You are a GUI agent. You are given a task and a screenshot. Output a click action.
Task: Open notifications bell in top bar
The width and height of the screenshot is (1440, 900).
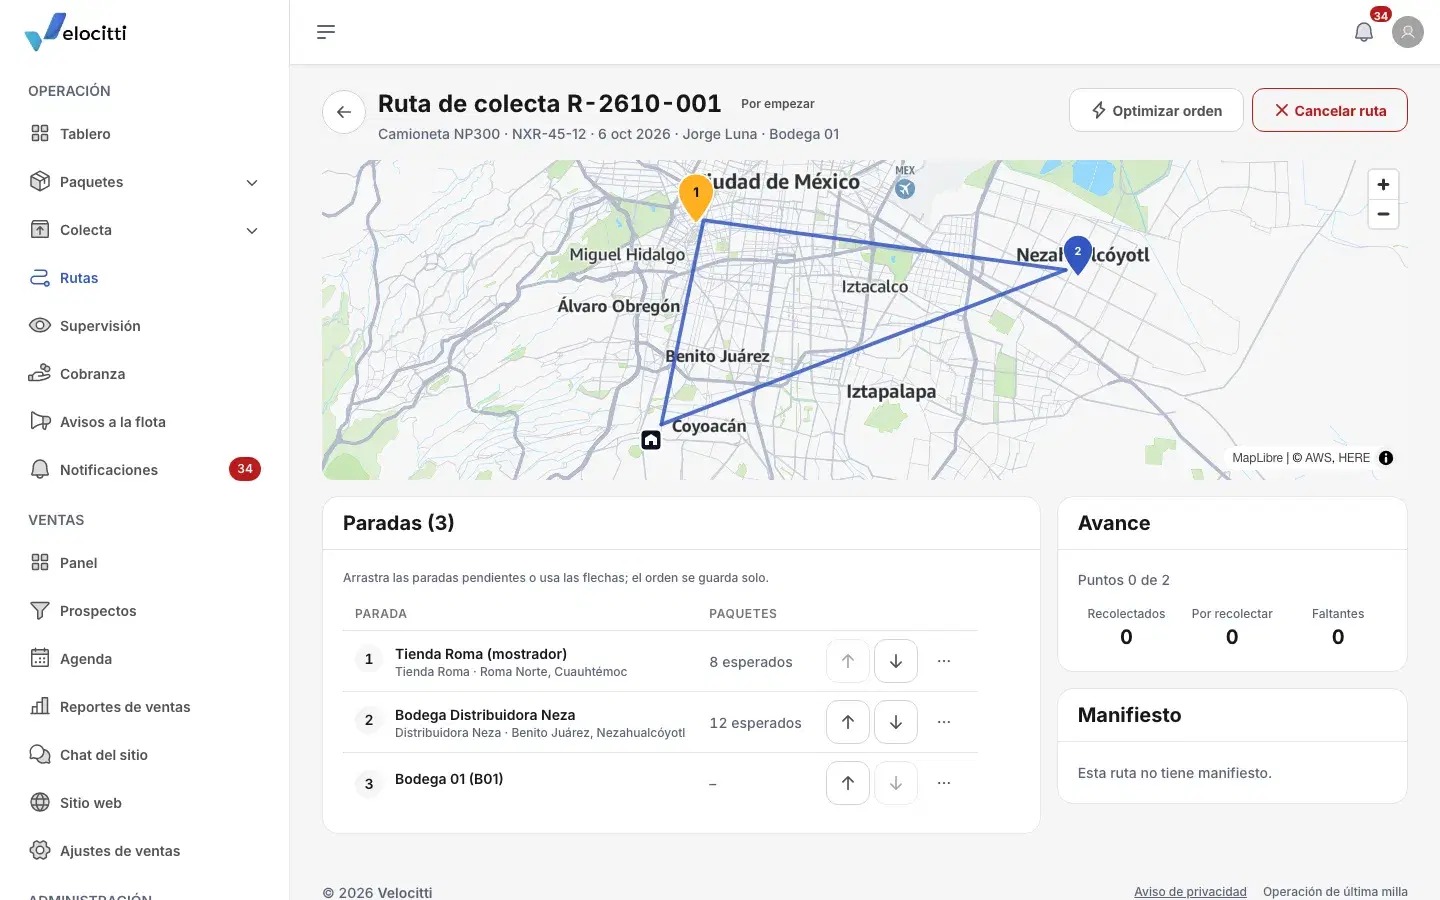[x=1364, y=32]
